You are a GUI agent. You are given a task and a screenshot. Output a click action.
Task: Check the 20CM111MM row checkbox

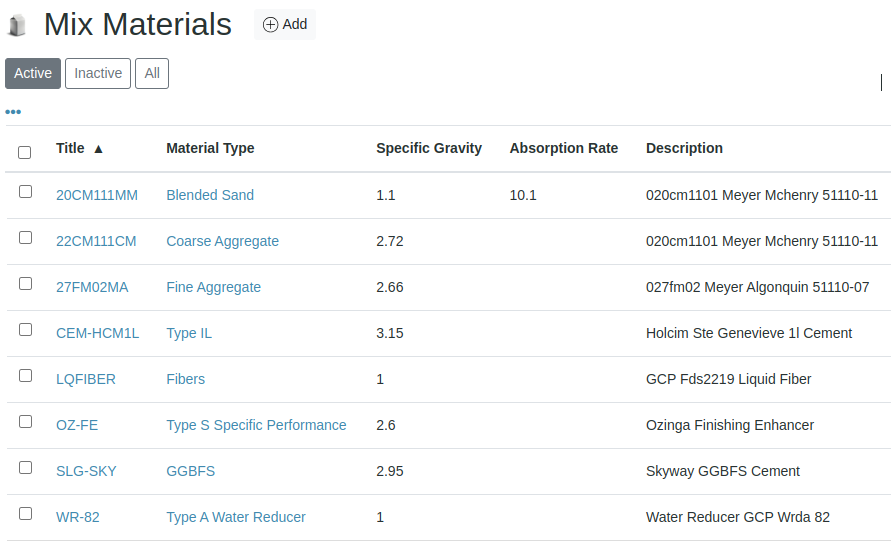[25, 191]
